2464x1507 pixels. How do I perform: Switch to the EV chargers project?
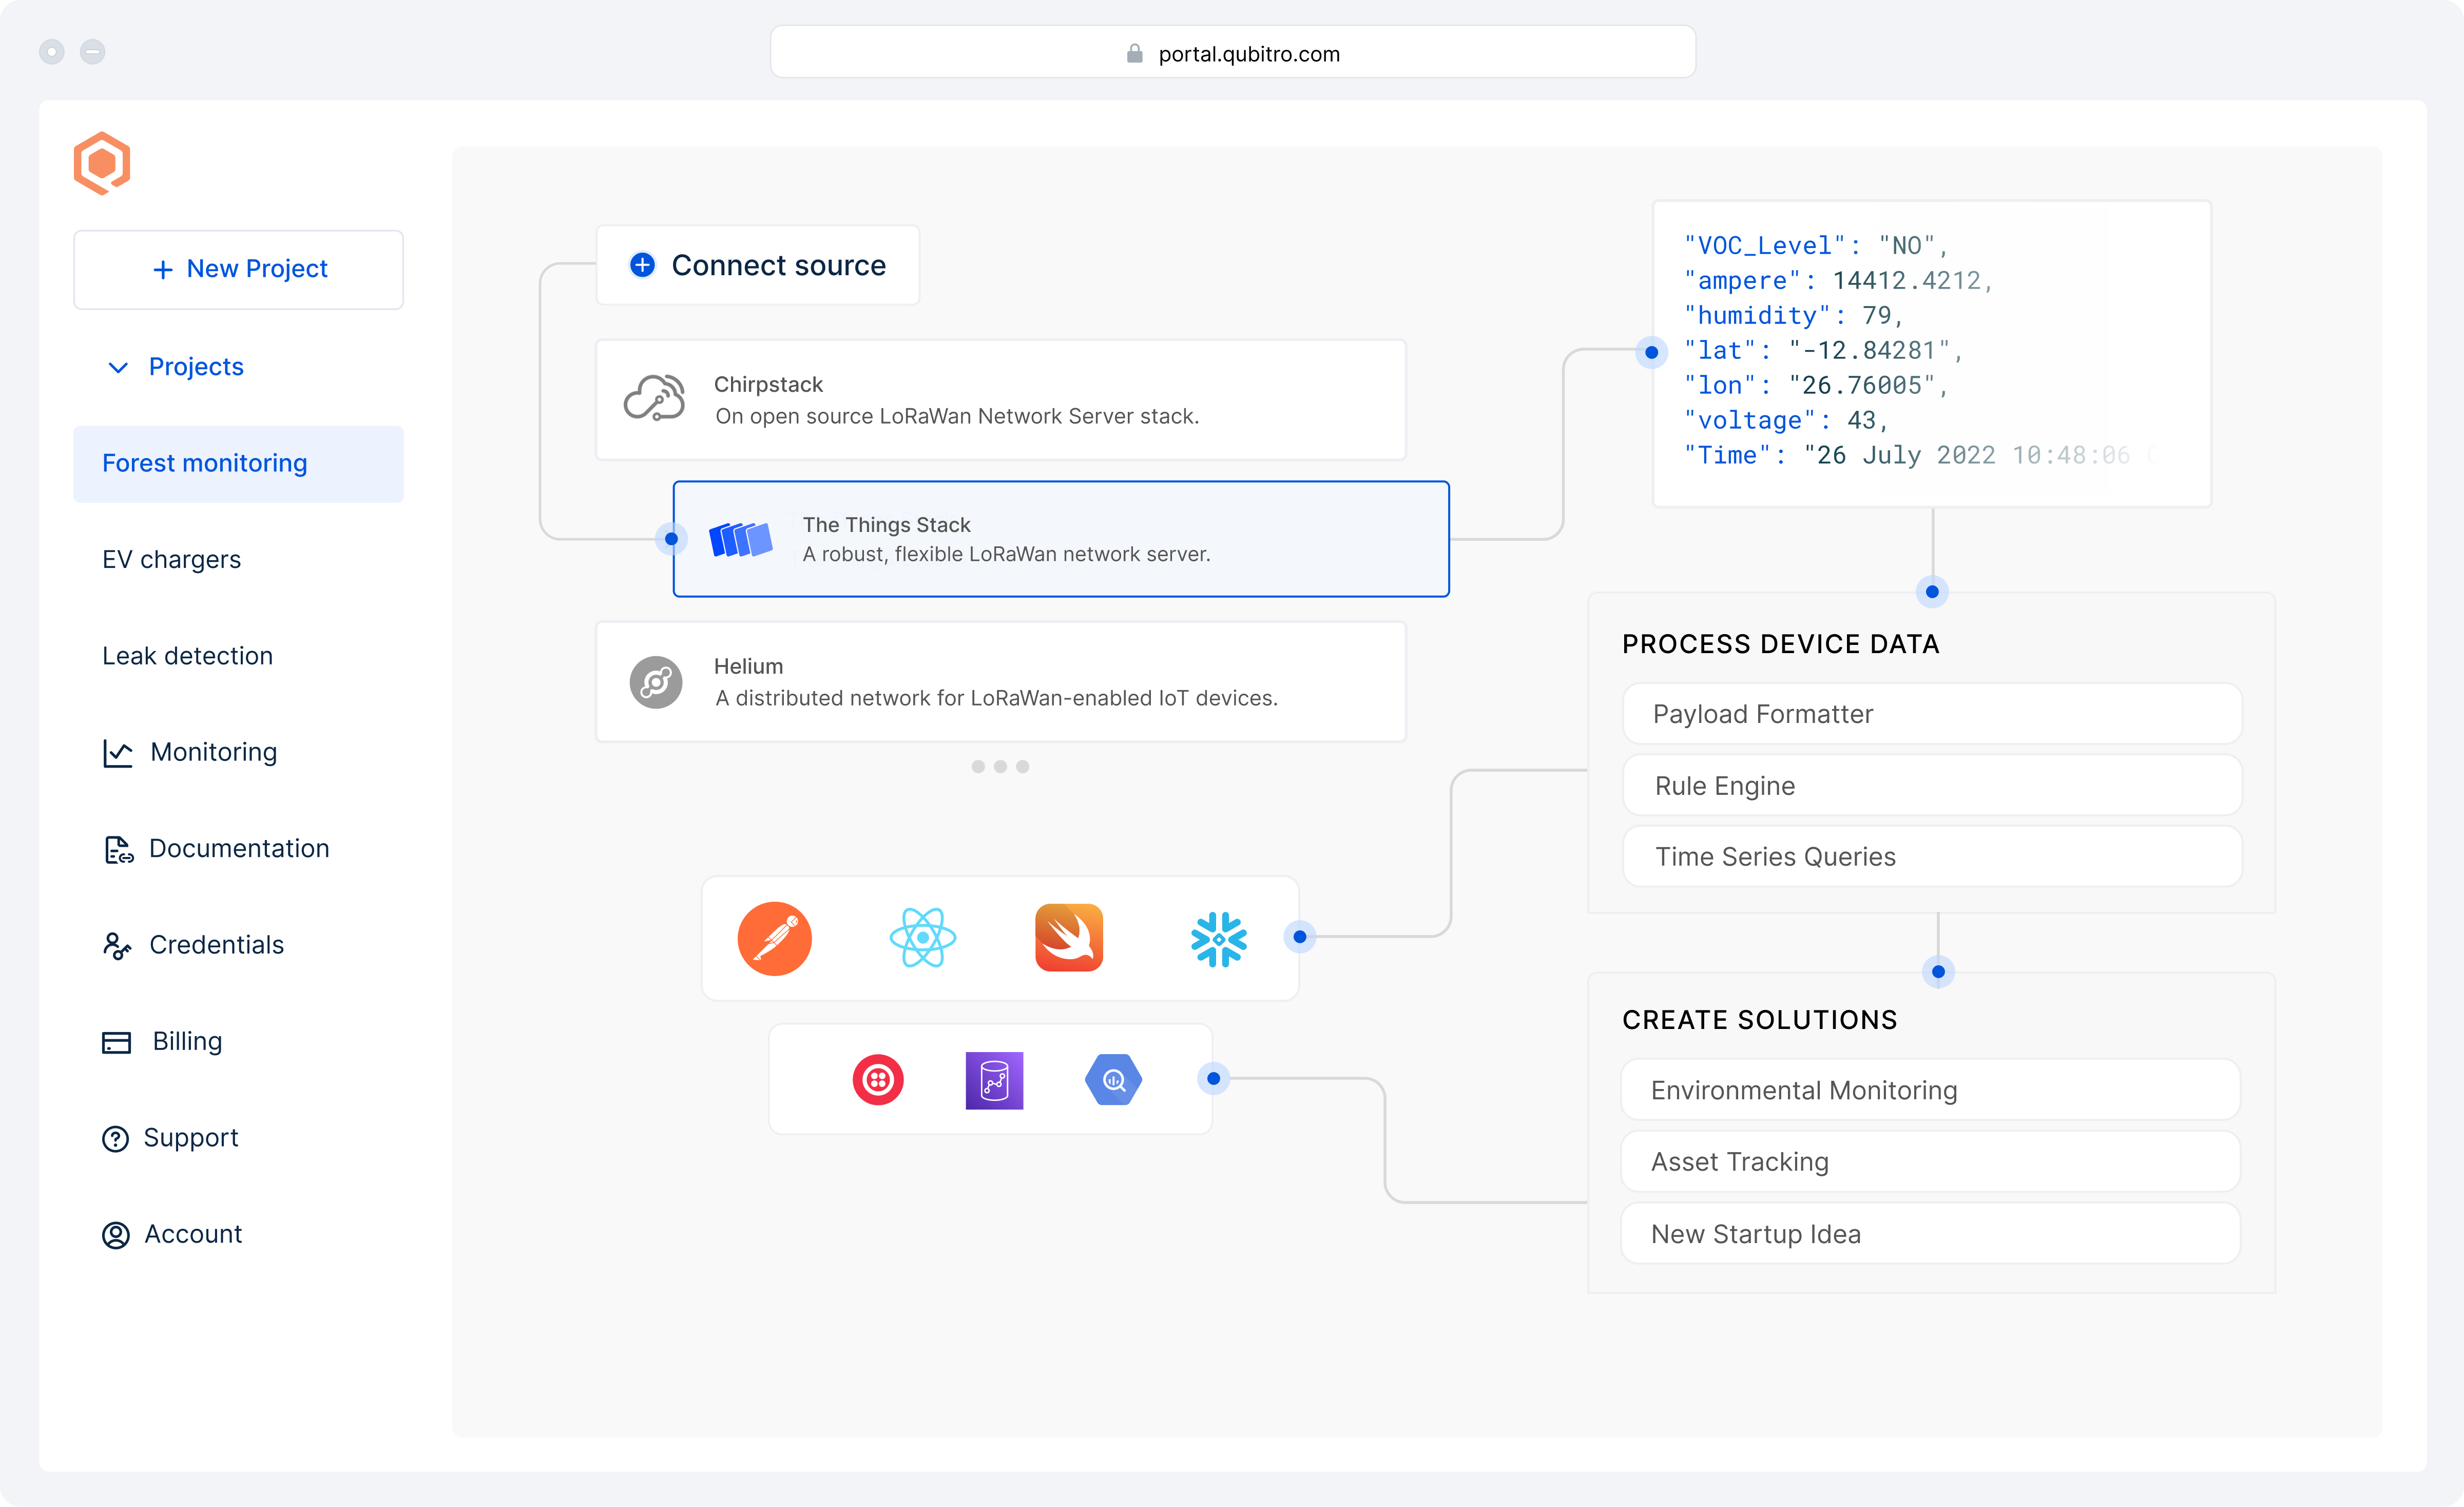pyautogui.click(x=171, y=559)
